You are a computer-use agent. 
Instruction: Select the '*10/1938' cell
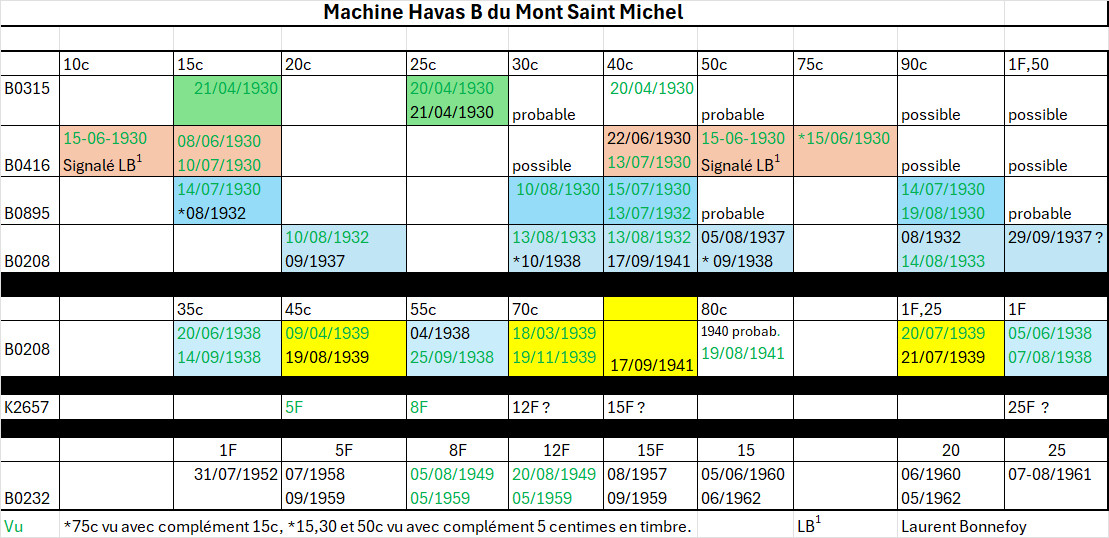(x=546, y=262)
